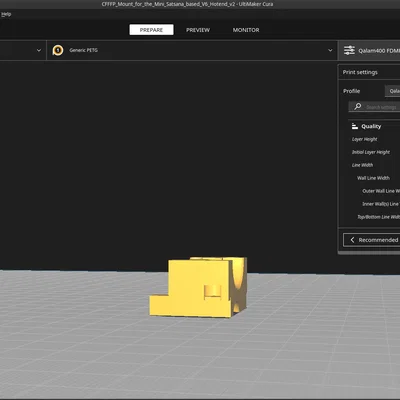This screenshot has height=400, width=400.
Task: Open the MONITOR stage tab
Action: (x=246, y=30)
